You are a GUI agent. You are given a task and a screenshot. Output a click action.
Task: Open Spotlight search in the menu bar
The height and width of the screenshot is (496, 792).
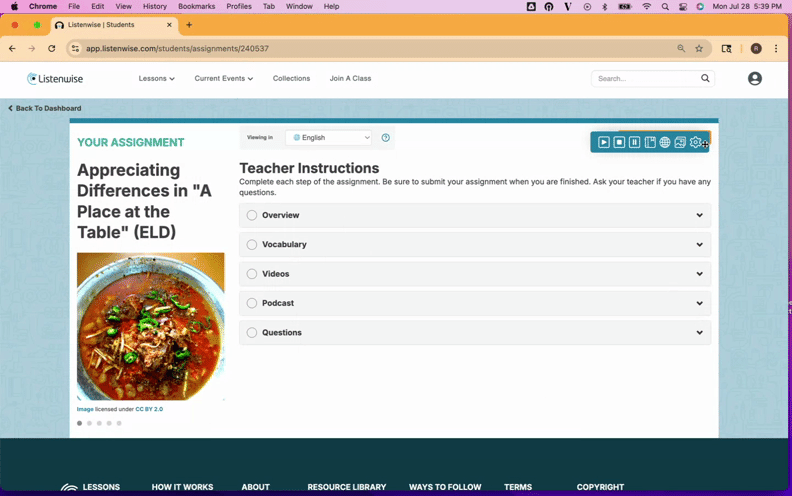pos(665,7)
